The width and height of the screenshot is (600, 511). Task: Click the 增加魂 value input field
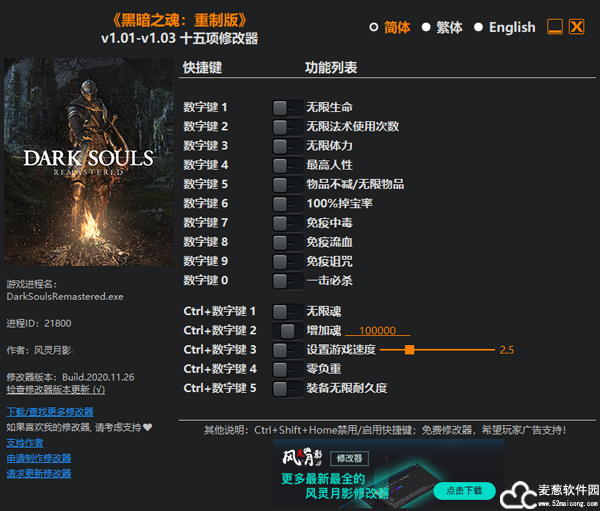[378, 331]
